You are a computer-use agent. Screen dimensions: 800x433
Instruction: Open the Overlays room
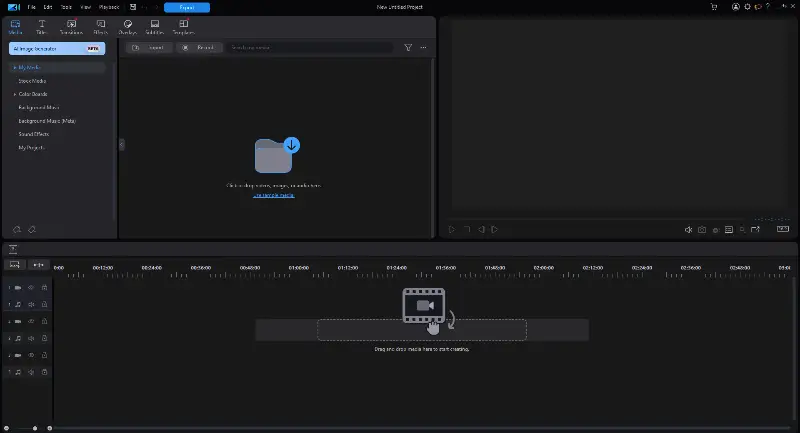pos(128,27)
